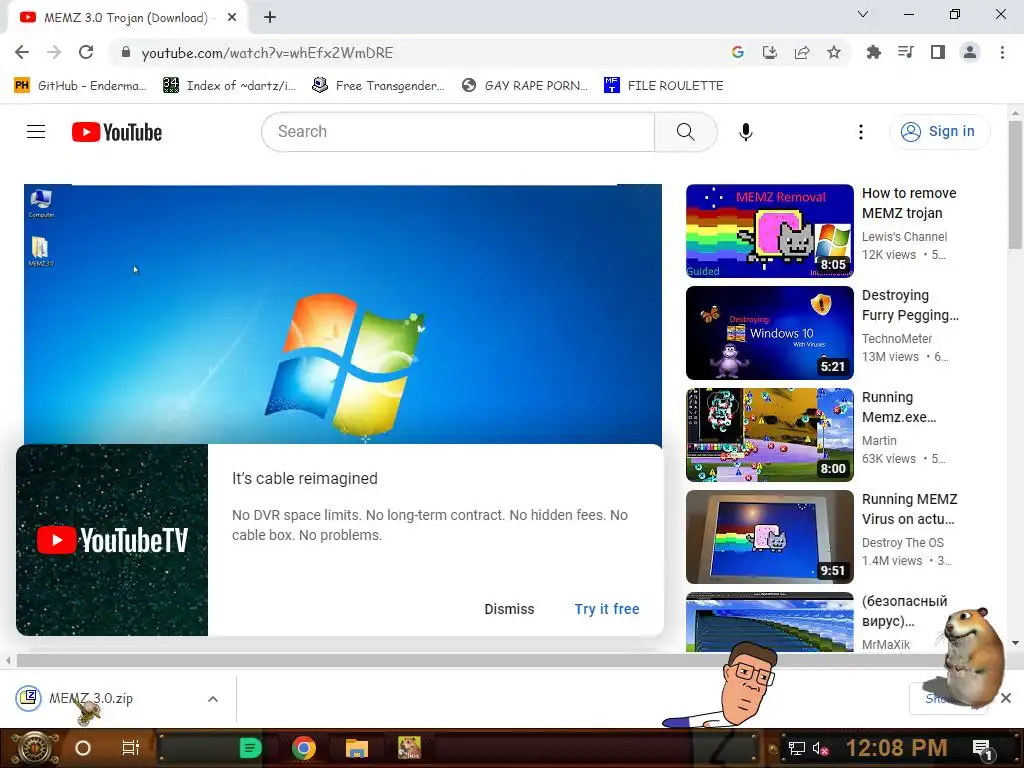The width and height of the screenshot is (1024, 768).
Task: Go back in browser history
Action: click(x=22, y=52)
